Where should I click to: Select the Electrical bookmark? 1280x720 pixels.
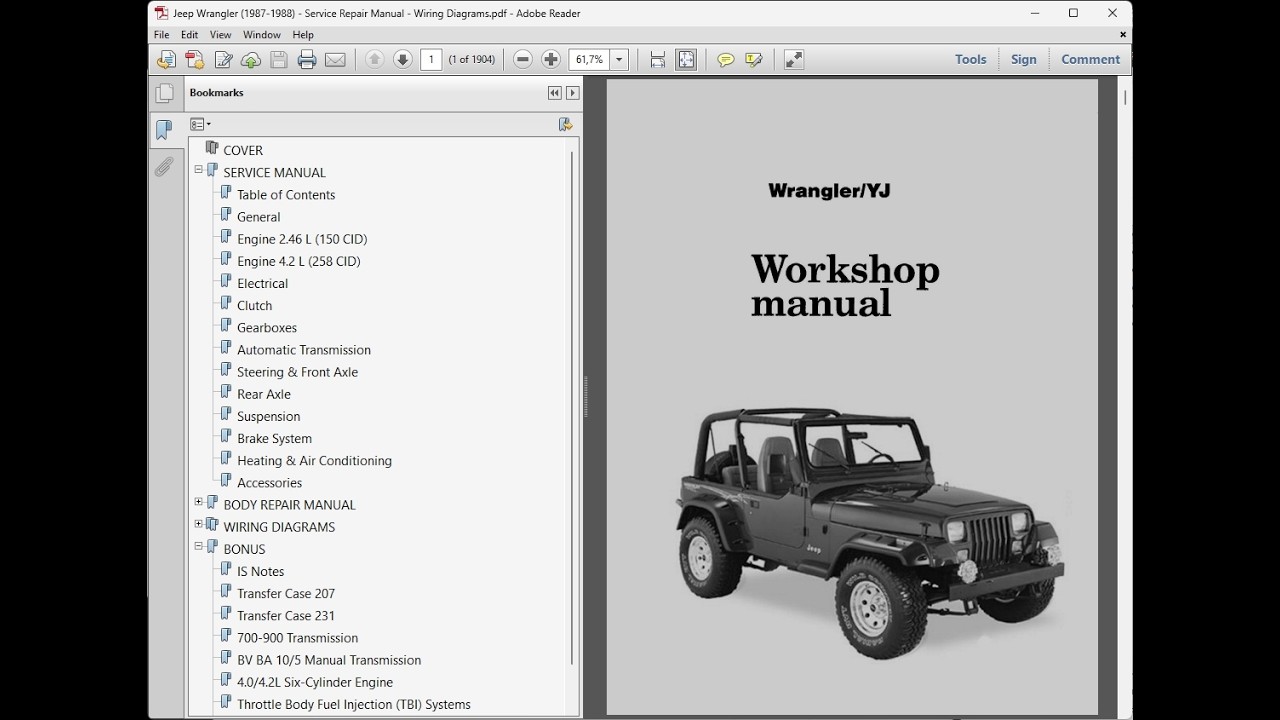coord(262,283)
